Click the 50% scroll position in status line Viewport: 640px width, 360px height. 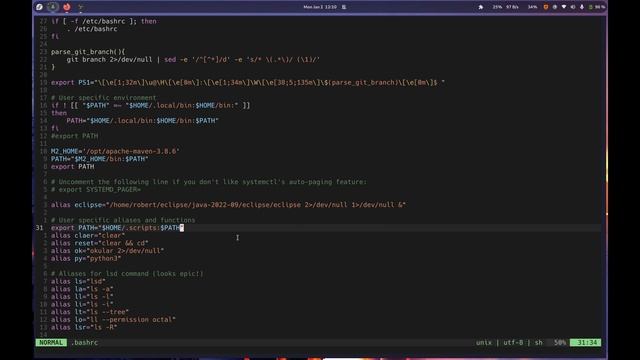pyautogui.click(x=560, y=342)
